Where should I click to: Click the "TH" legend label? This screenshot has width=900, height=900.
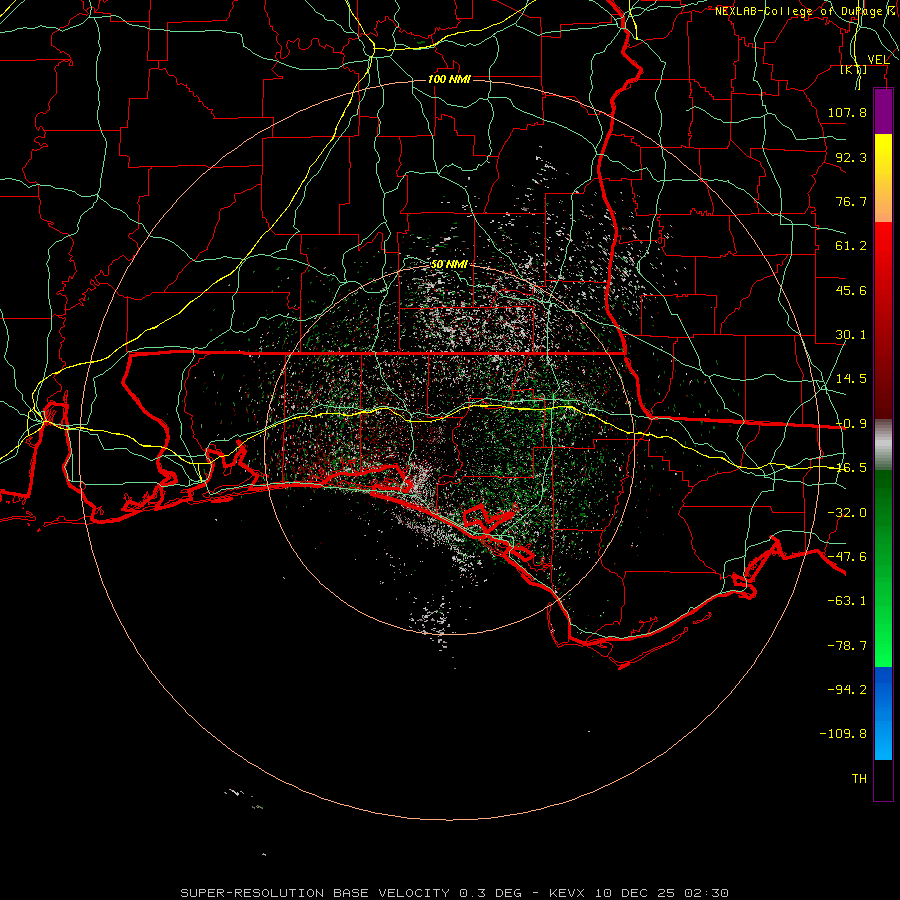pyautogui.click(x=859, y=779)
